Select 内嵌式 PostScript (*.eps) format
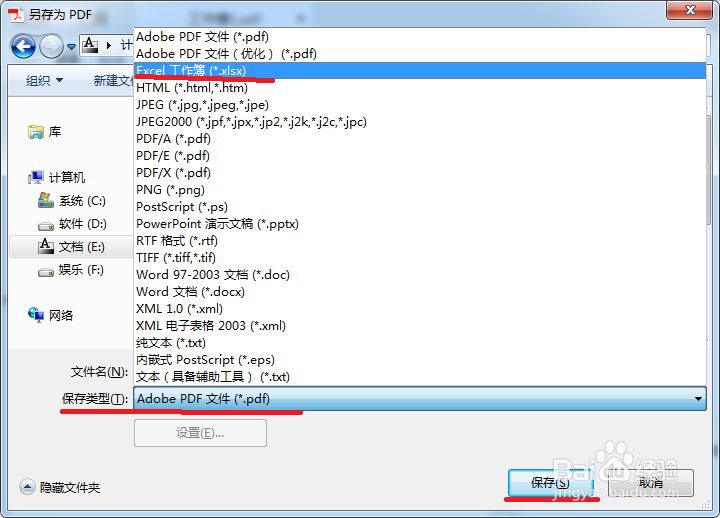Screen dimensions: 720x518 tap(420, 360)
